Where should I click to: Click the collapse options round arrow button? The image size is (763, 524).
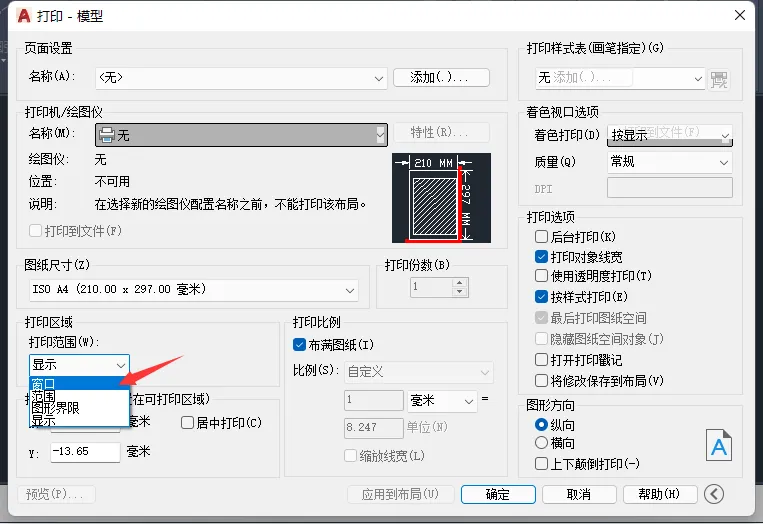coord(713,494)
